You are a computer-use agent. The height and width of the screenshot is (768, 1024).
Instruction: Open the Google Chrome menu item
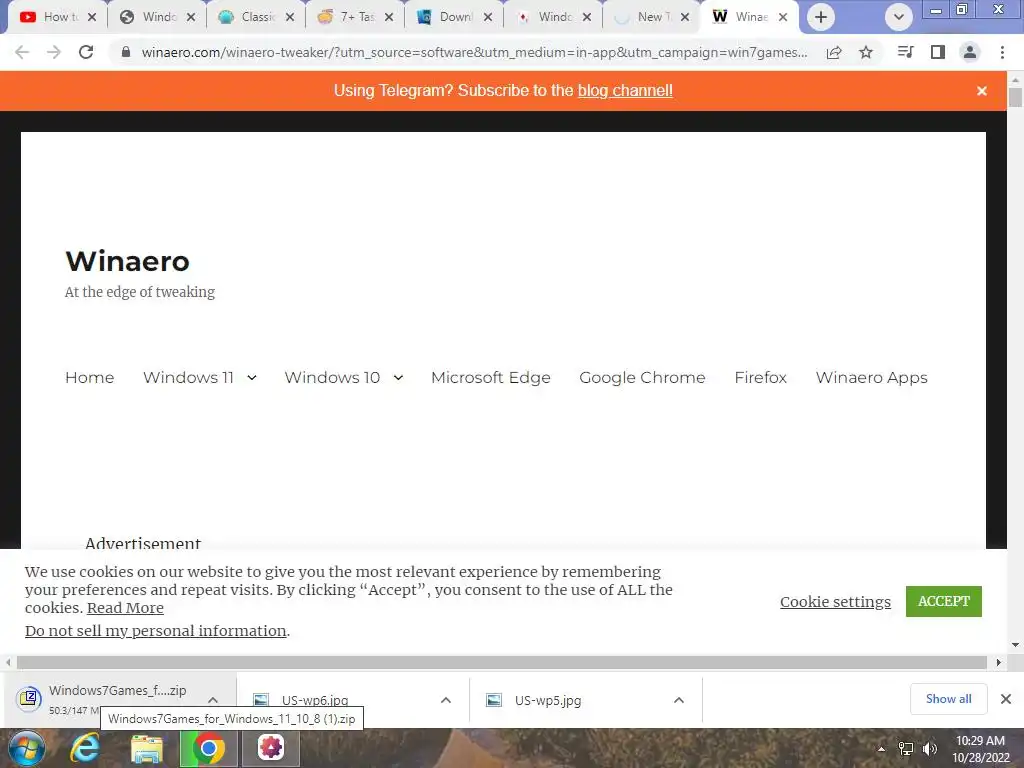[x=642, y=377]
